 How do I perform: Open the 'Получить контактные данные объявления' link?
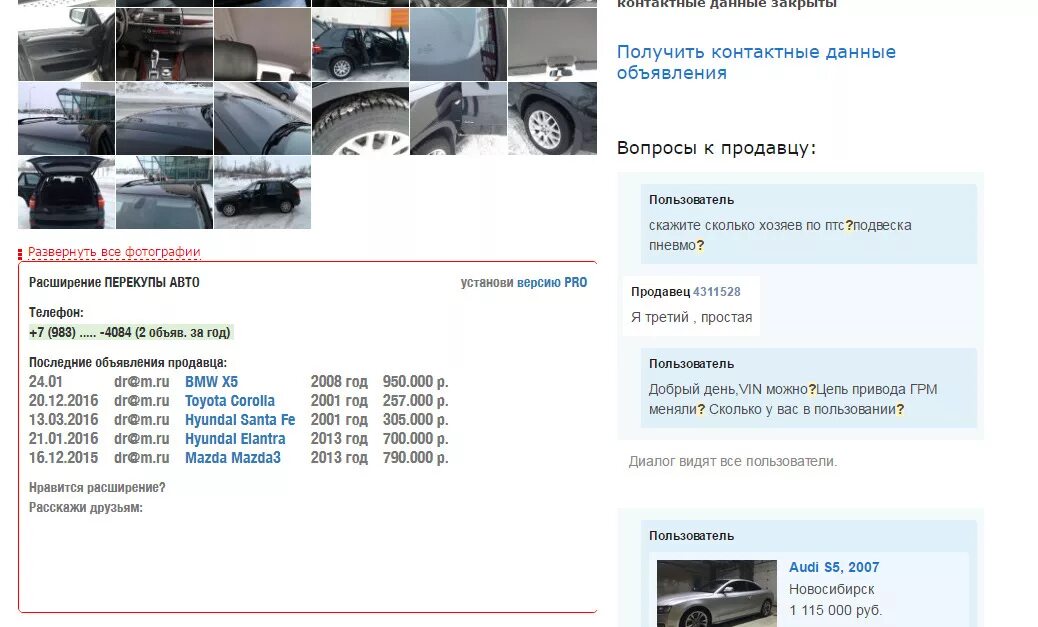756,62
